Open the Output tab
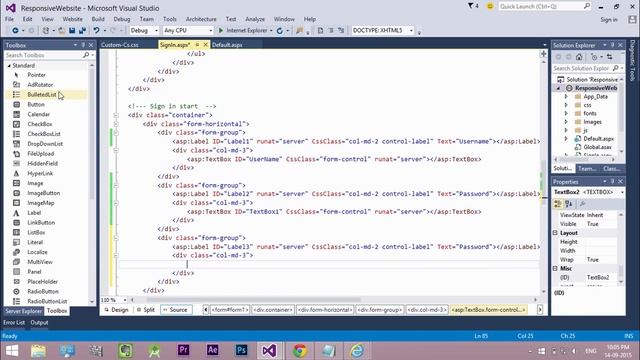The width and height of the screenshot is (640, 360). click(x=39, y=322)
